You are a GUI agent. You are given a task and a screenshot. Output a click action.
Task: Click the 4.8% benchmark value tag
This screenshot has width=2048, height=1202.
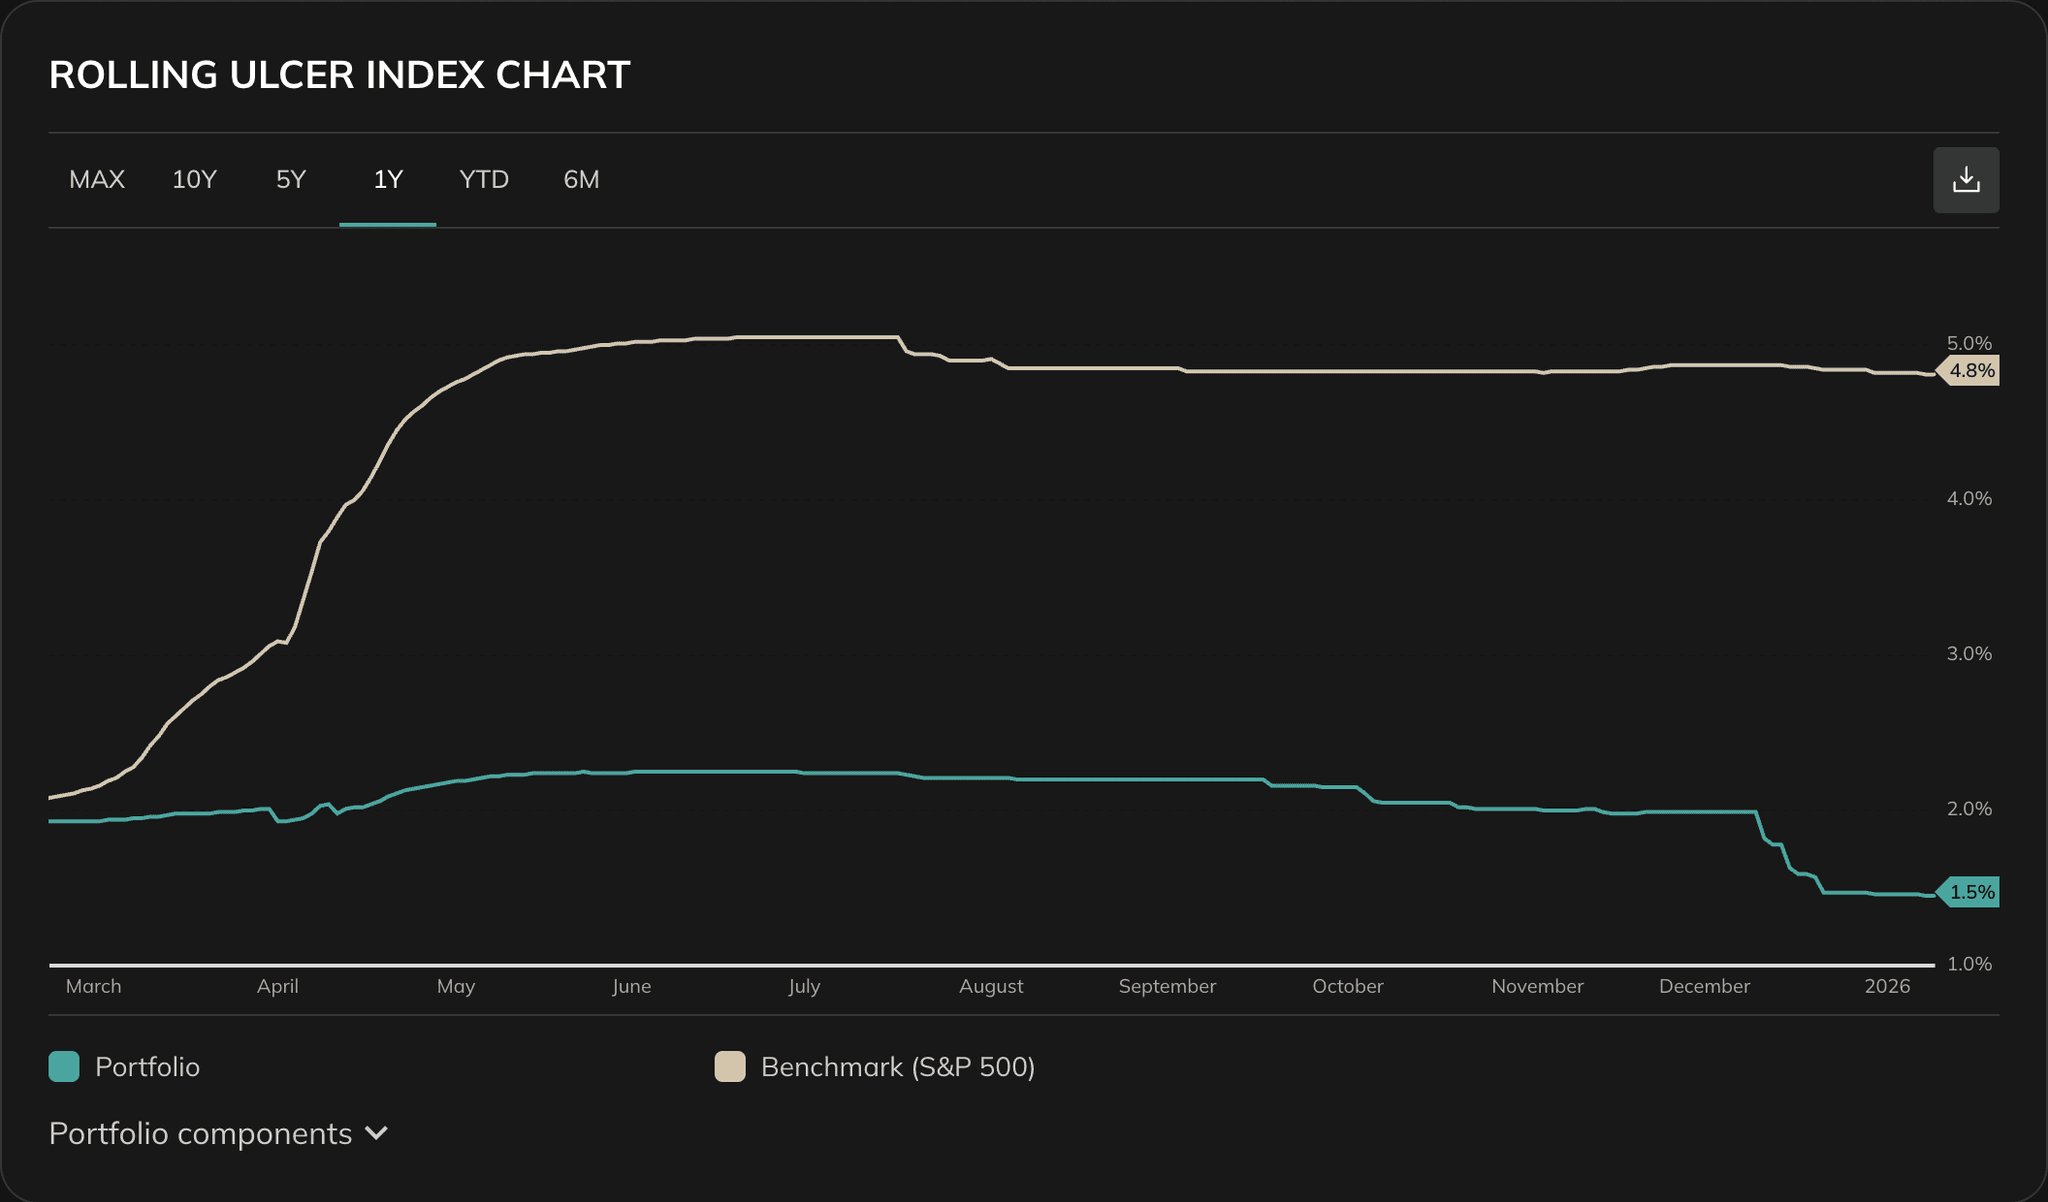[1971, 371]
